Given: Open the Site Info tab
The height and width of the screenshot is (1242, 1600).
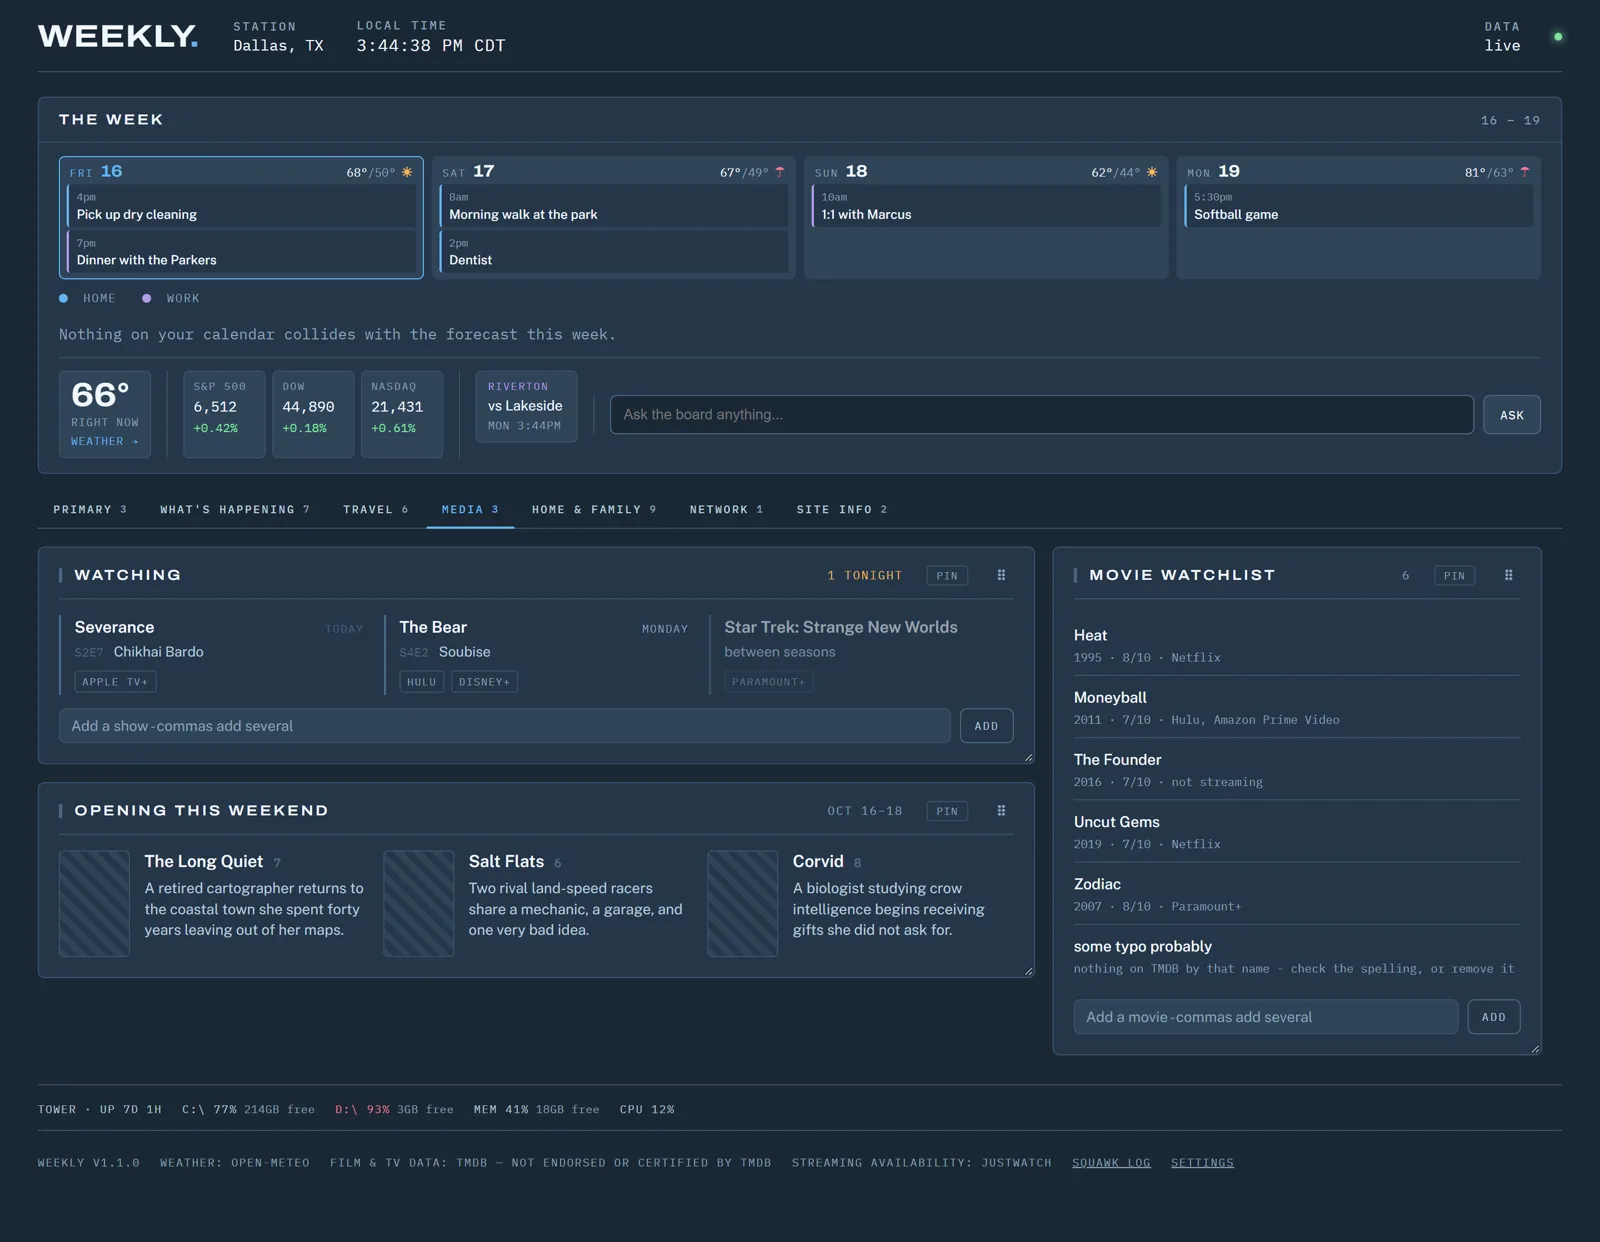Looking at the screenshot, I should tap(842, 510).
